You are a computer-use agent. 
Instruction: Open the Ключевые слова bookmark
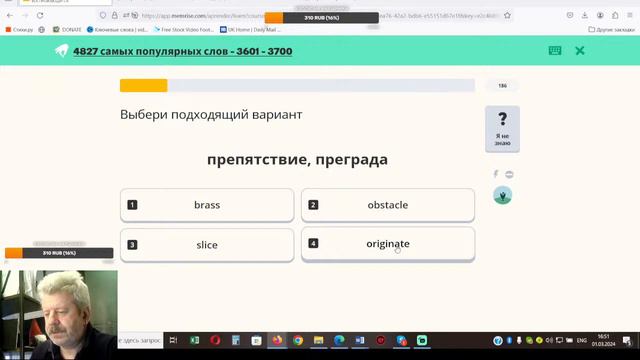[x=117, y=29]
